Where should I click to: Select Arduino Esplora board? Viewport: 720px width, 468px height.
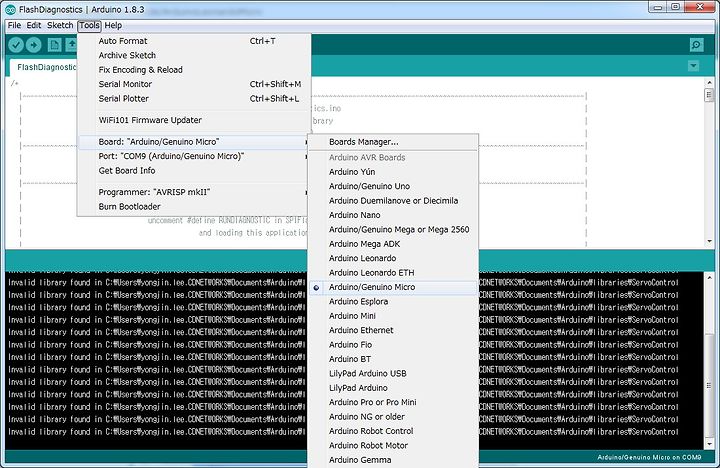point(393,302)
